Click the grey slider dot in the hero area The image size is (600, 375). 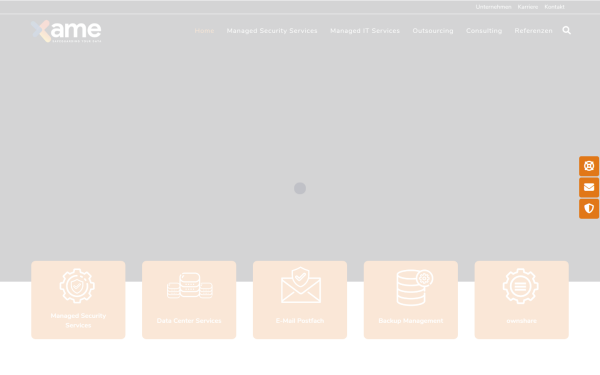coord(300,188)
